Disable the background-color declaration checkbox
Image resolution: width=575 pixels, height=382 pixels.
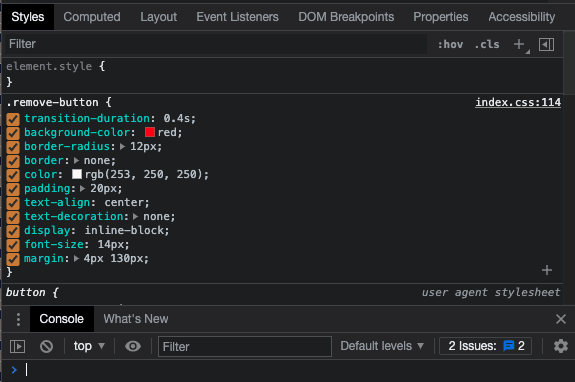[13, 133]
